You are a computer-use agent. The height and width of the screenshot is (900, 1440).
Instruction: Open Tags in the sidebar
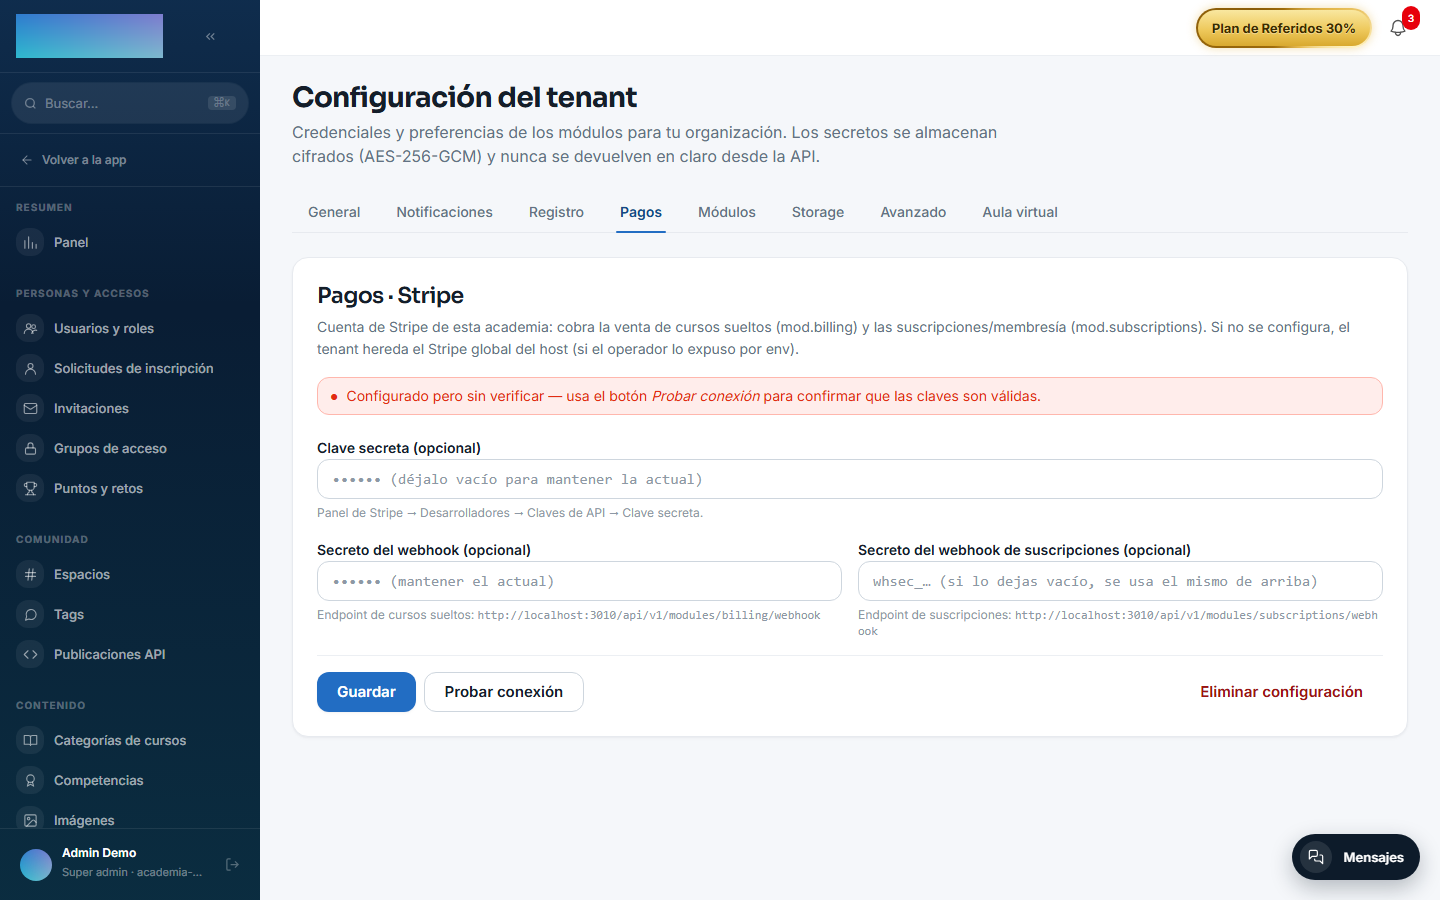pos(130,615)
